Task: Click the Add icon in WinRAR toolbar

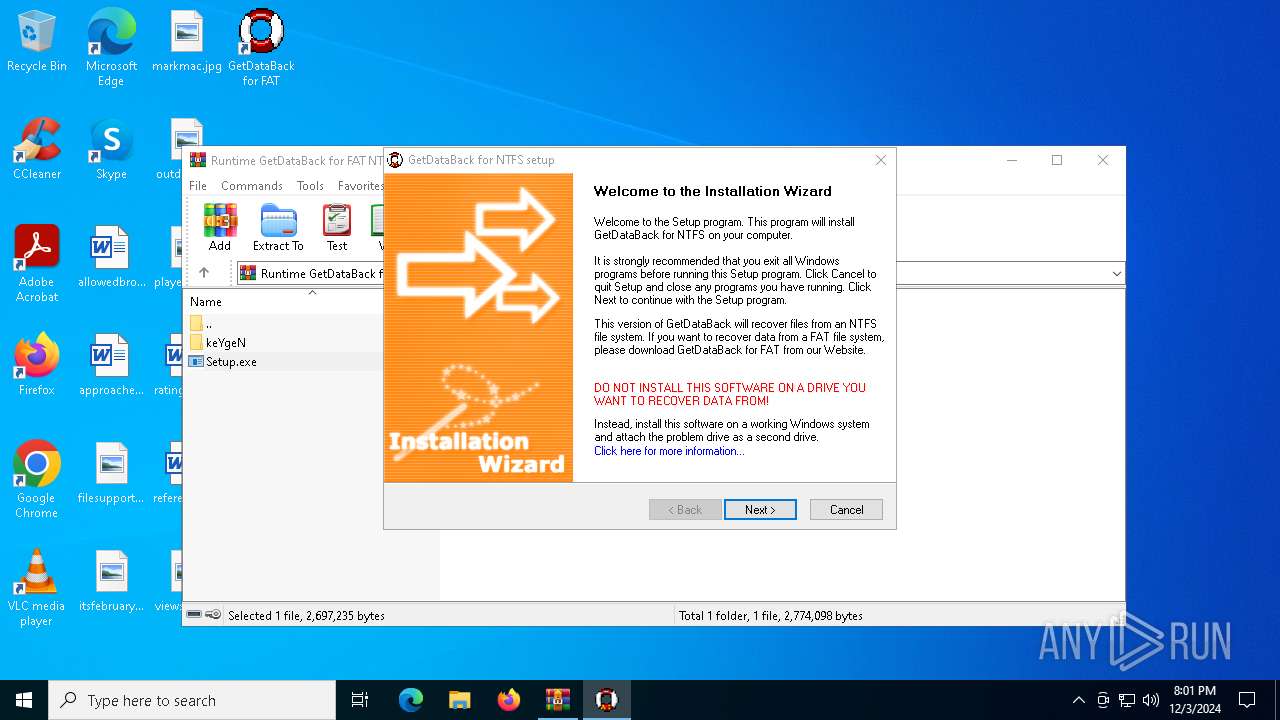Action: pyautogui.click(x=220, y=228)
